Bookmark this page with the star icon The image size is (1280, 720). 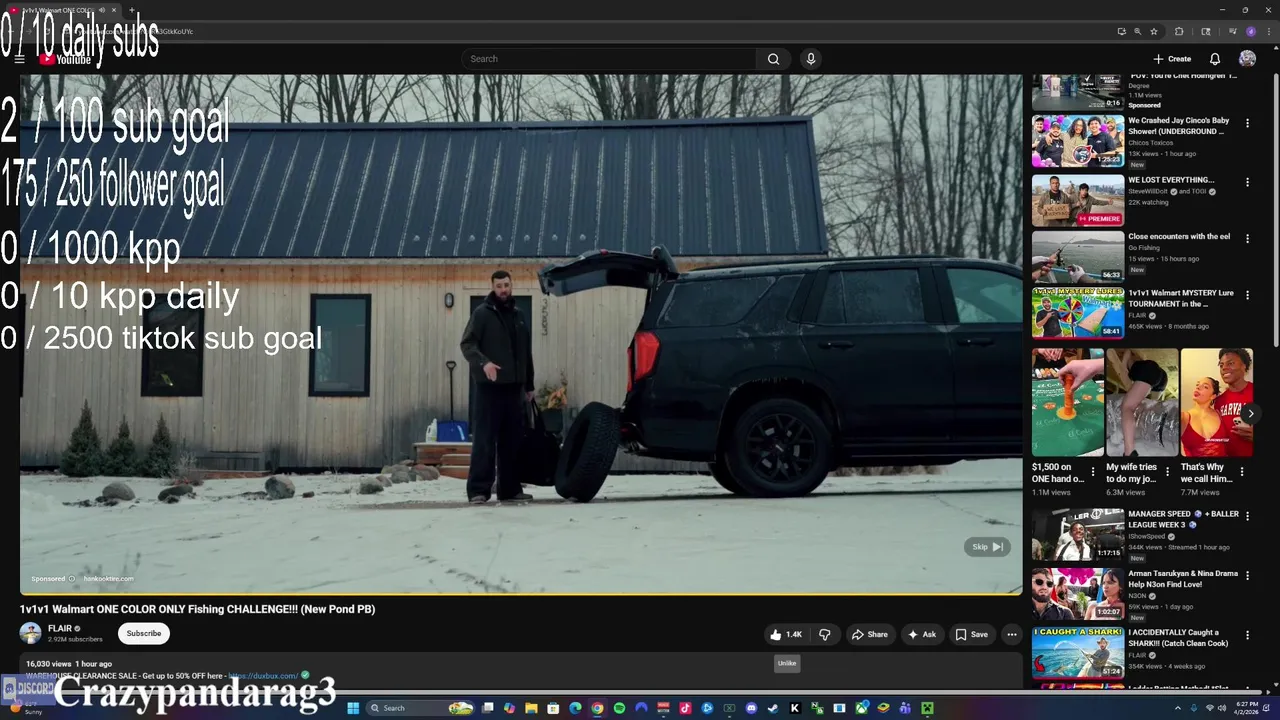pyautogui.click(x=1154, y=31)
